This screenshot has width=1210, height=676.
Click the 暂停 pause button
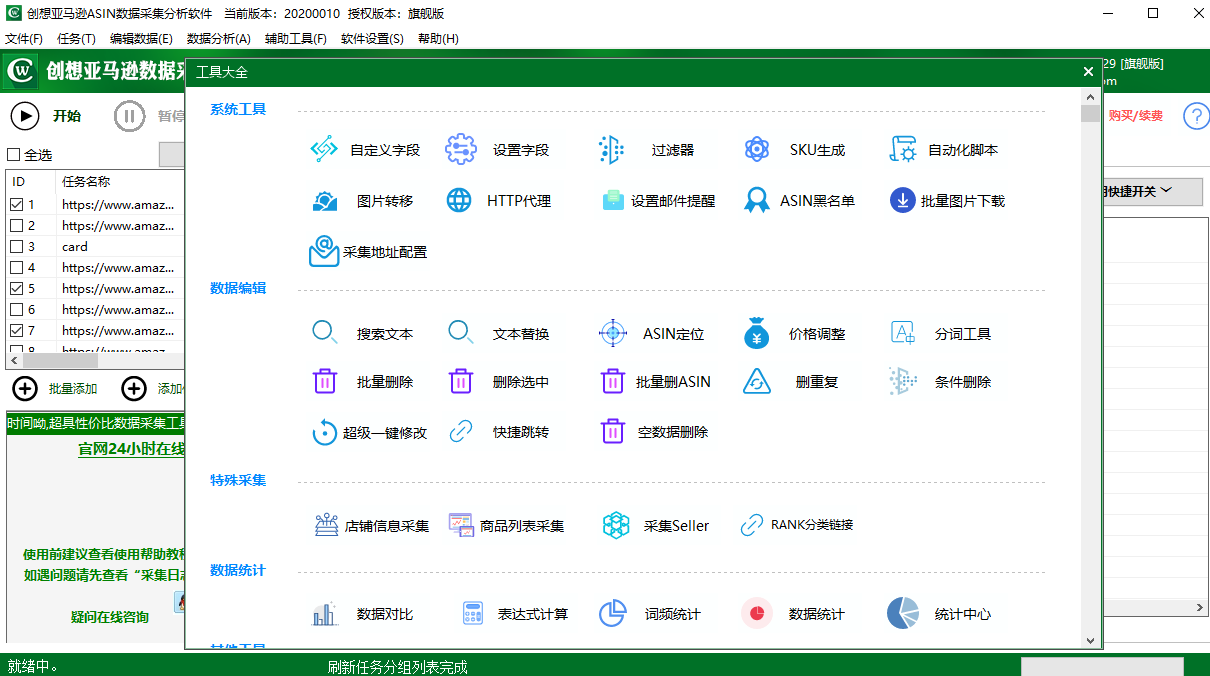149,116
